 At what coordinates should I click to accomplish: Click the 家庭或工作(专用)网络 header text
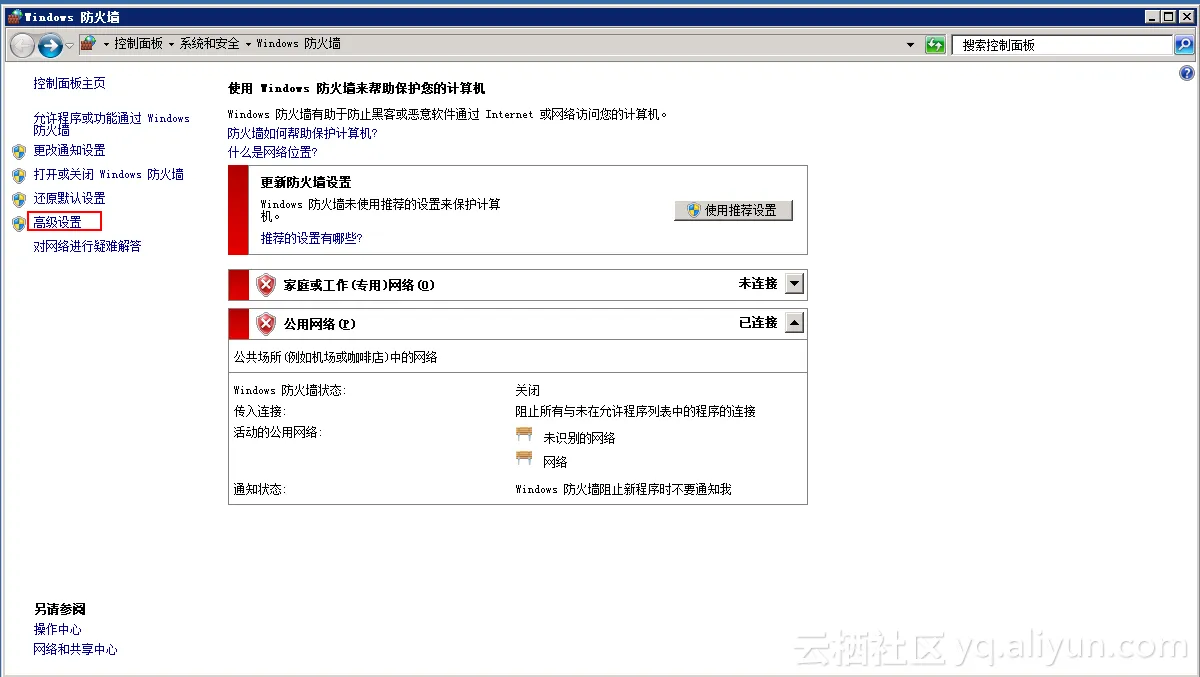point(359,285)
